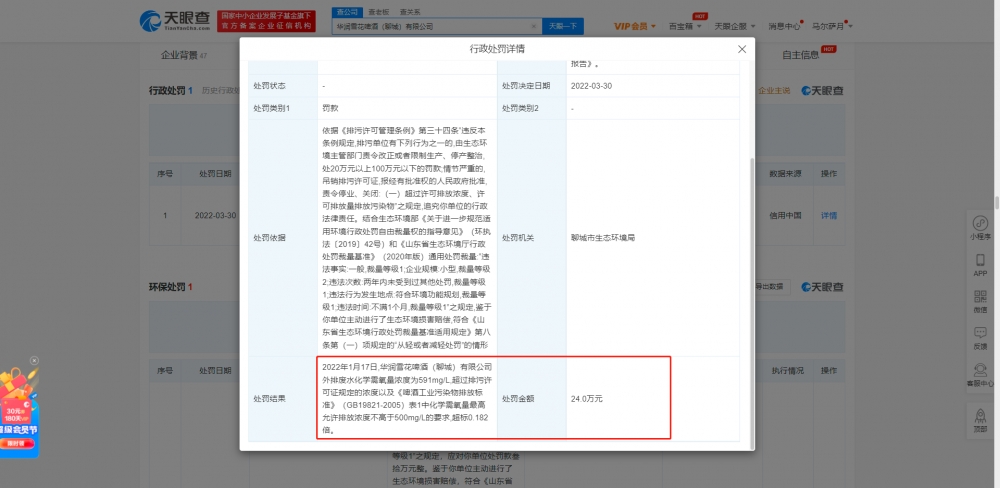This screenshot has height=488, width=1000.
Task: Open the 企业背景 tab
Action: [184, 55]
